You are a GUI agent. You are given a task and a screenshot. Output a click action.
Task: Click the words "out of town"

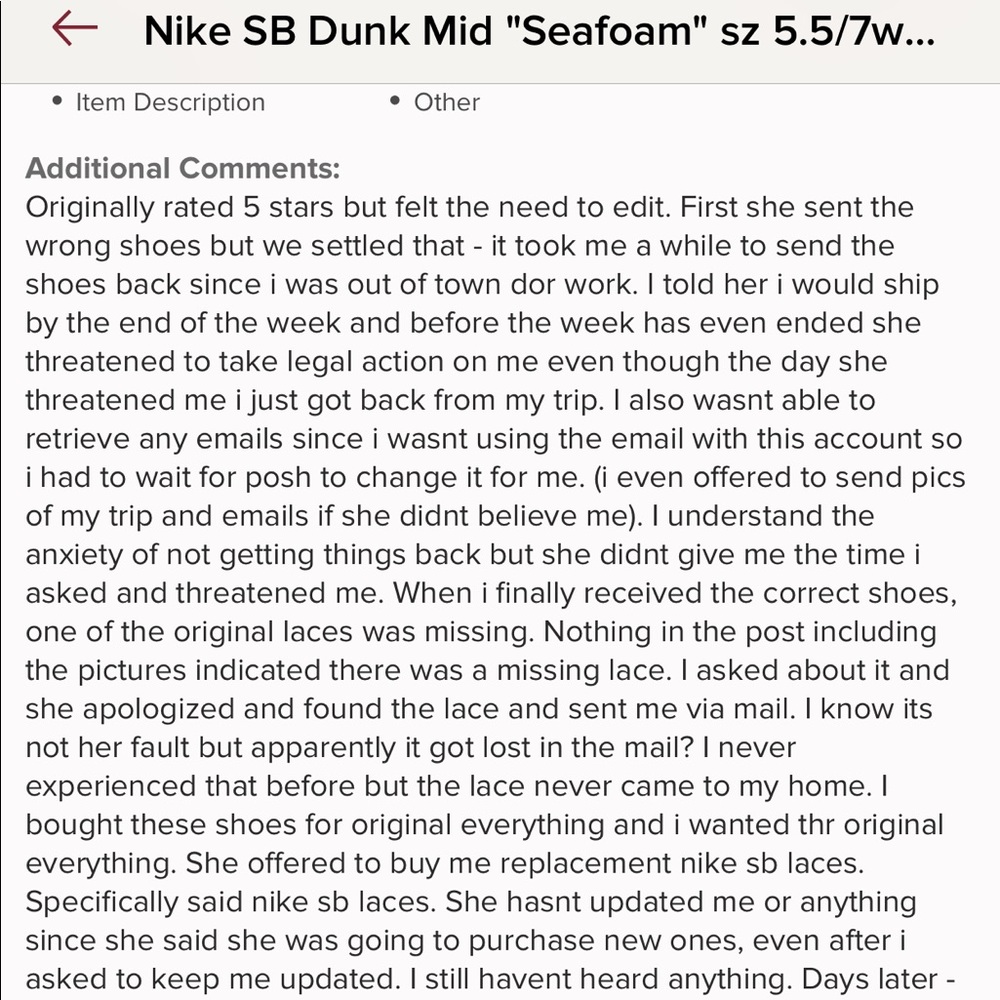[x=484, y=284]
